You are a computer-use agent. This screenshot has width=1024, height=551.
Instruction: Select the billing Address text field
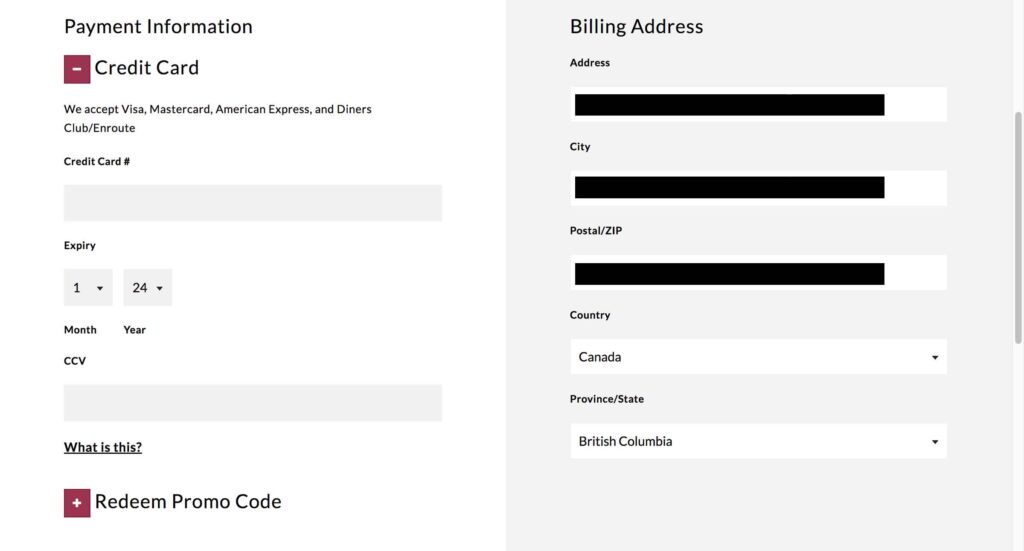(x=758, y=104)
